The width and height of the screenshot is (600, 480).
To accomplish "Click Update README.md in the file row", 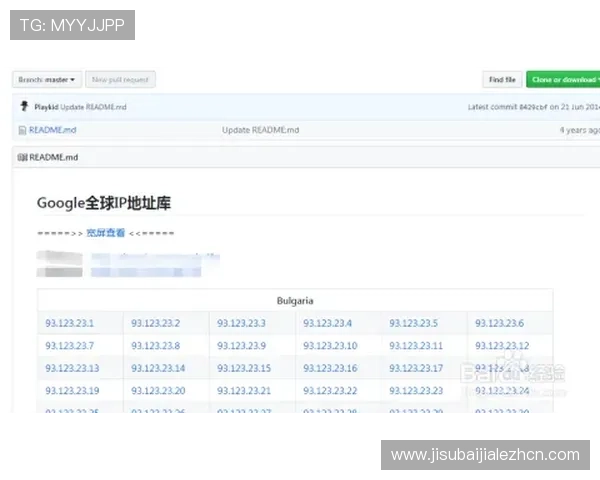I will point(261,130).
